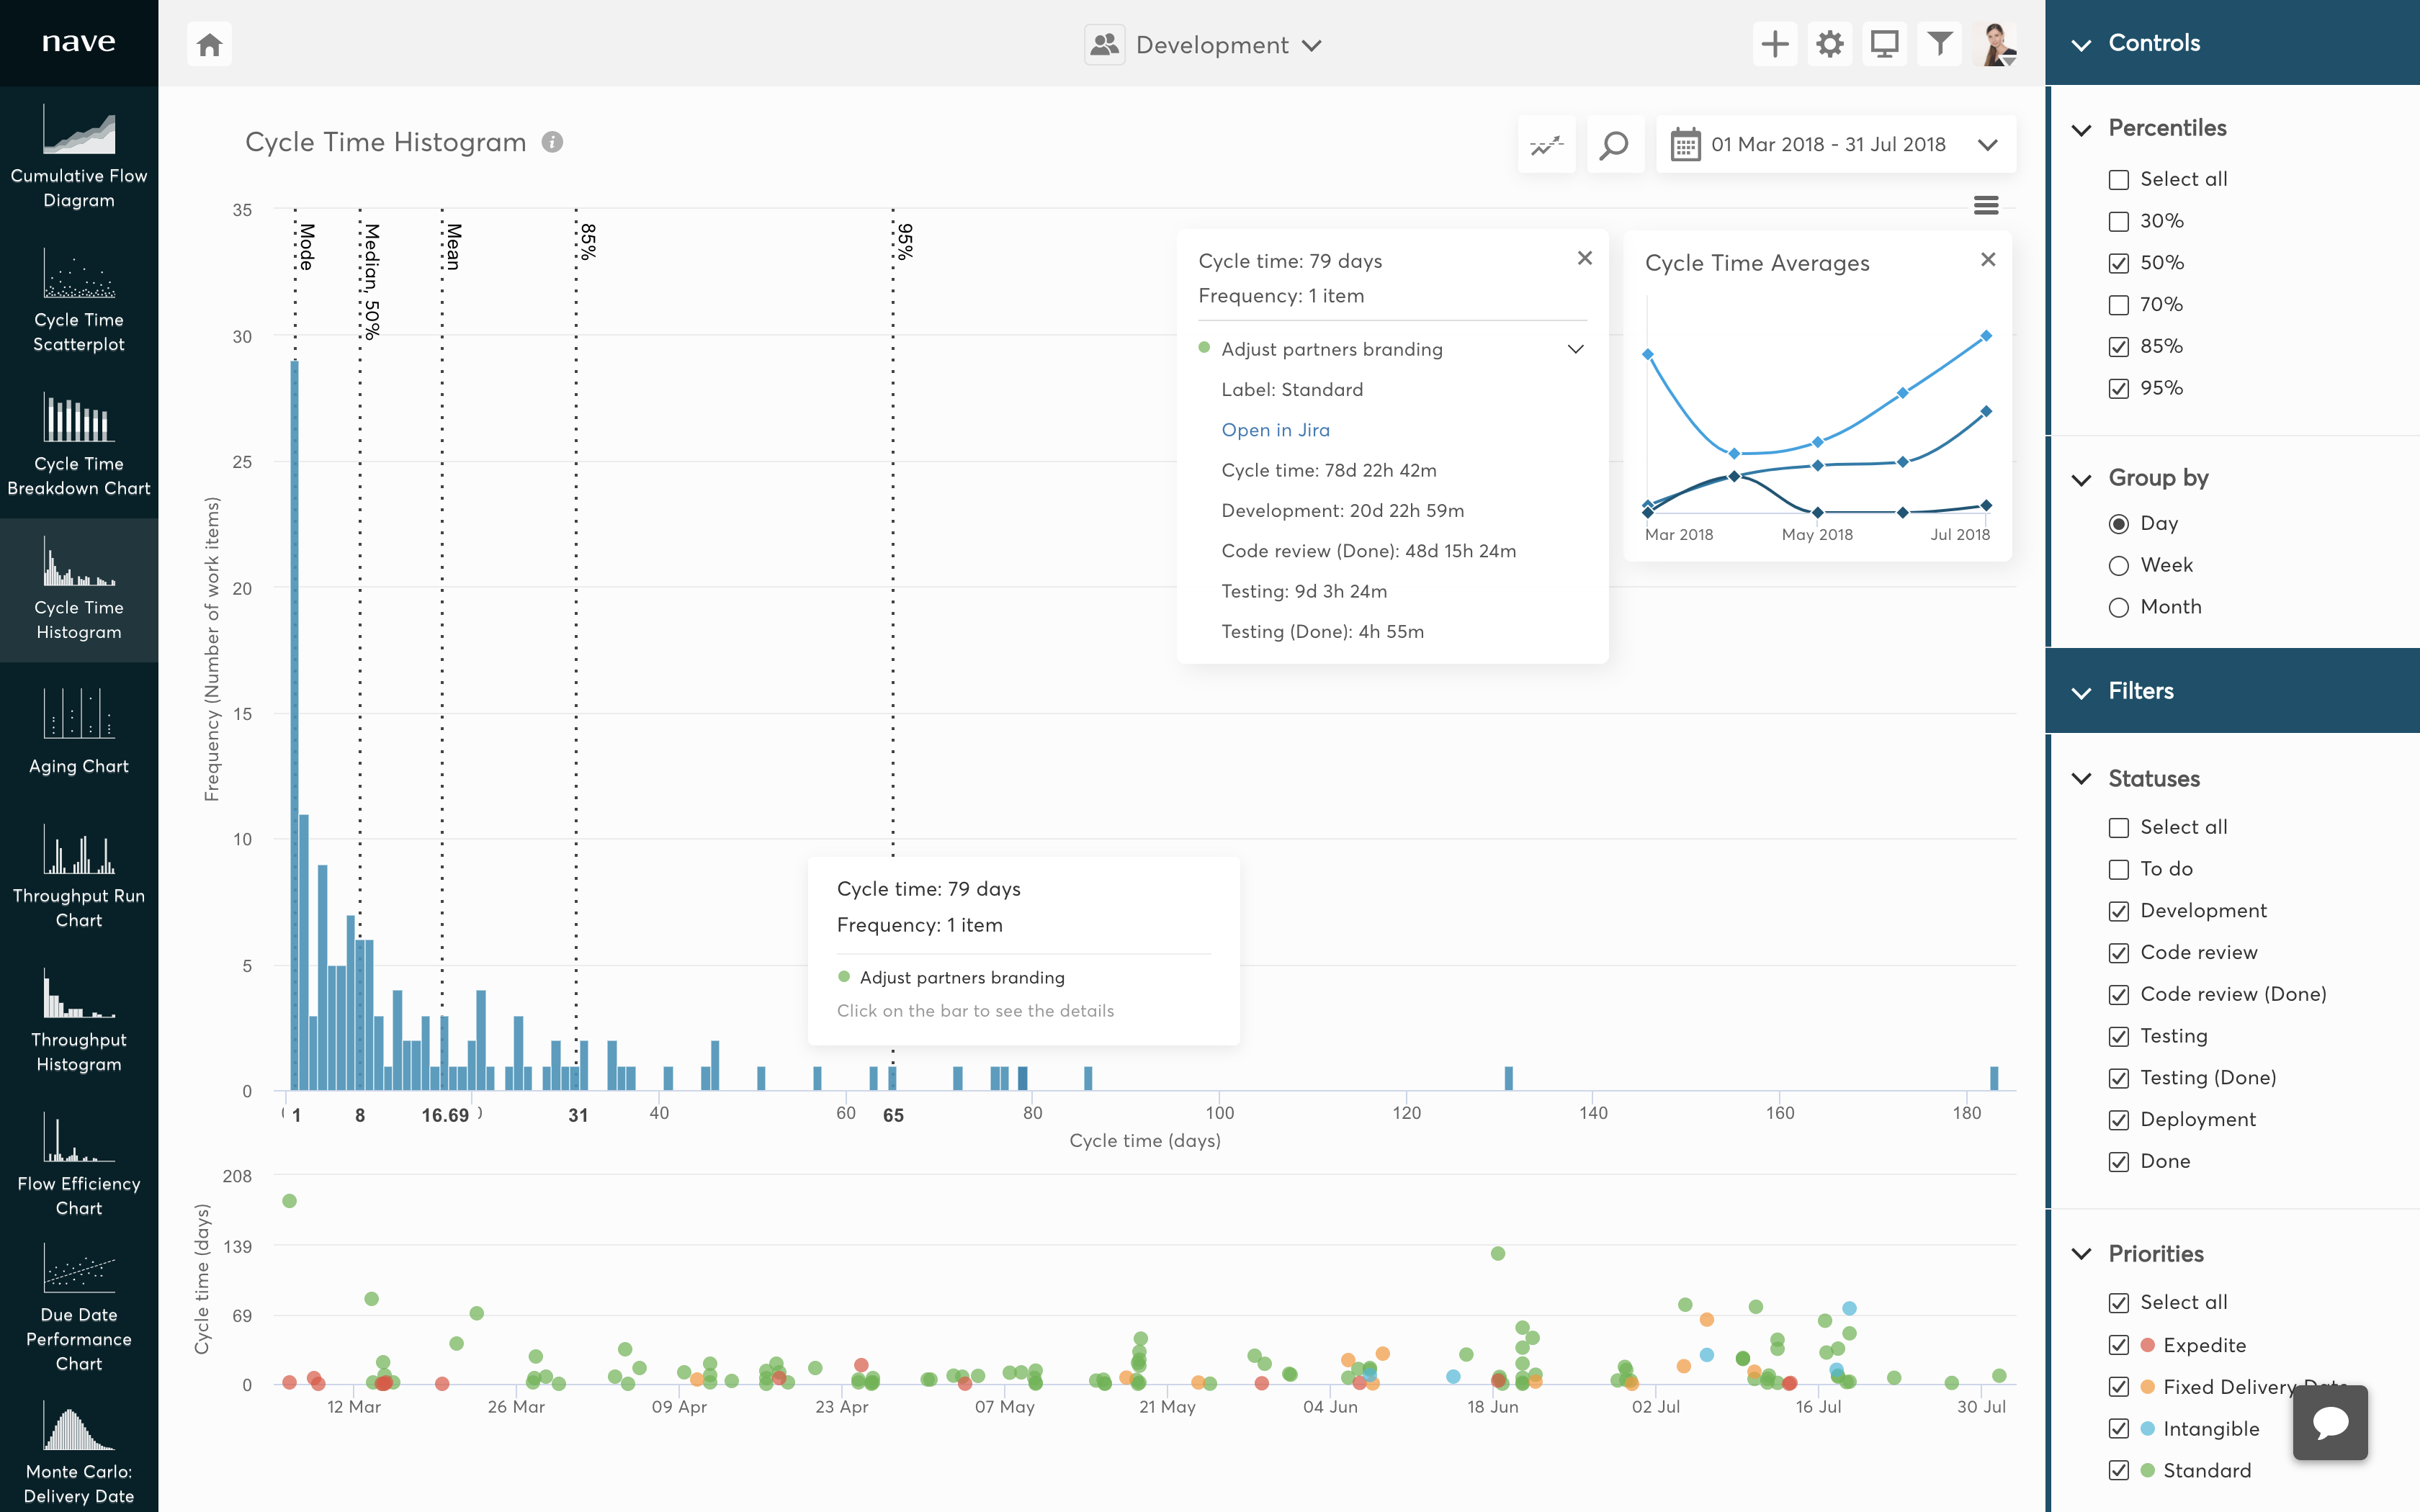Click the home icon in the top bar
The image size is (2420, 1512).
[x=209, y=45]
